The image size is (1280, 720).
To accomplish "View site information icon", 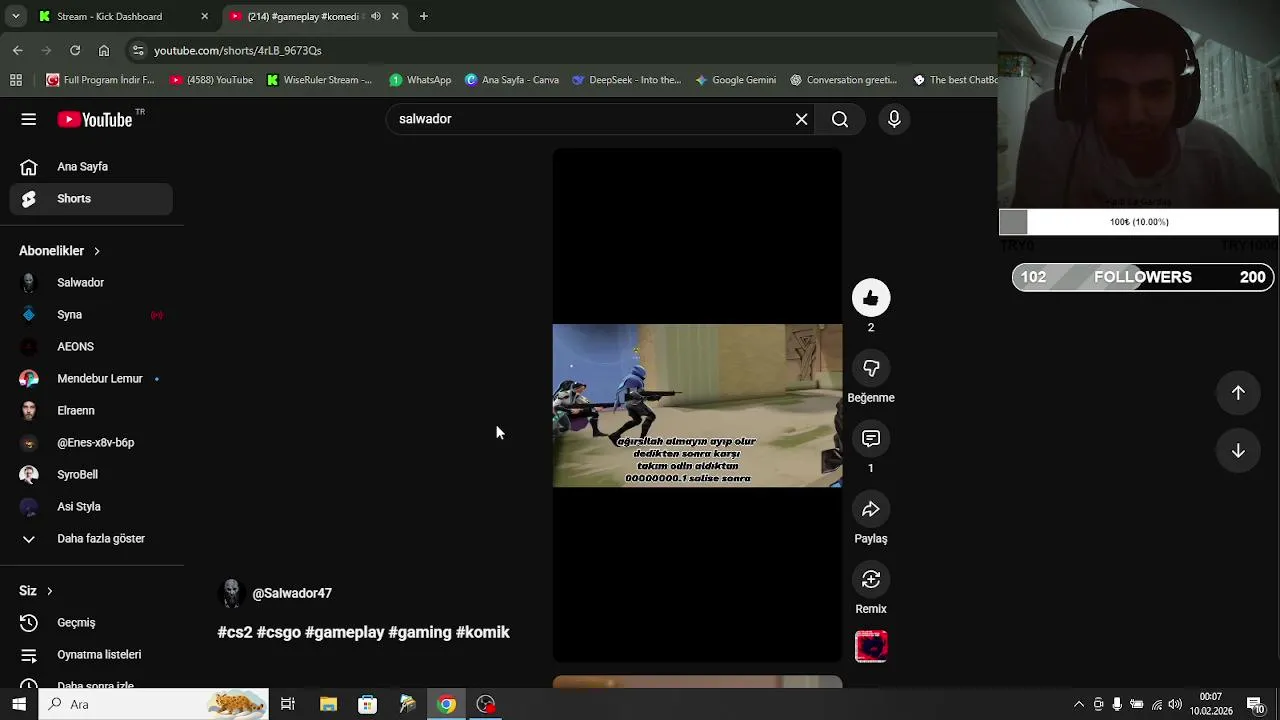I will coord(138,50).
